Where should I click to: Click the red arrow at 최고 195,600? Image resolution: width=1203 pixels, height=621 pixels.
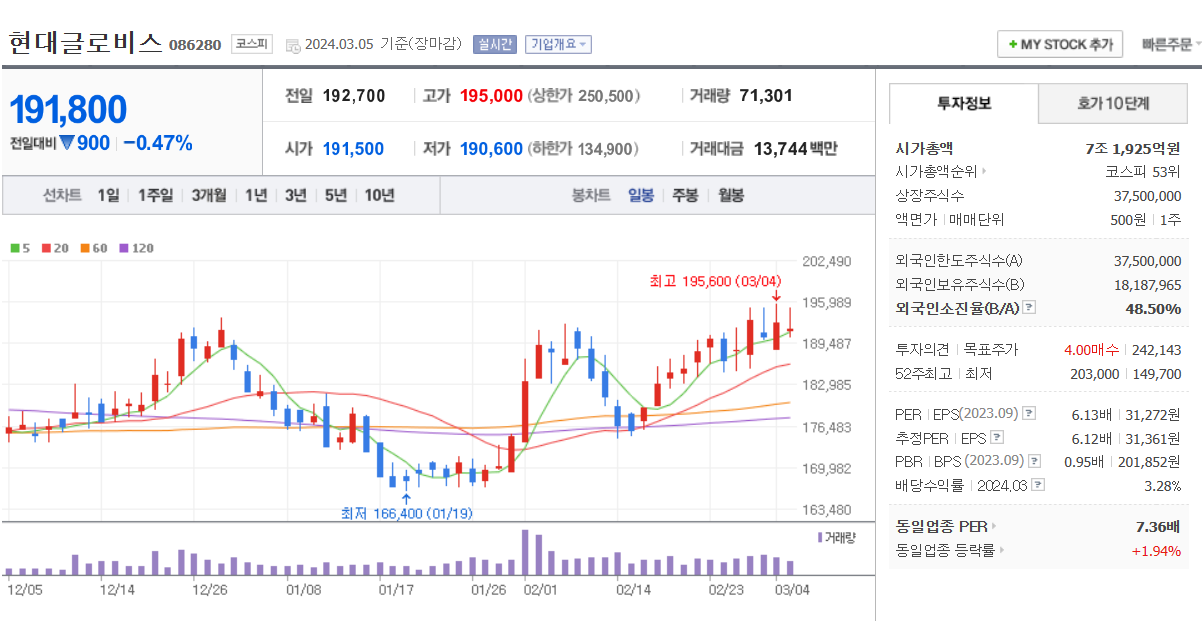tap(775, 296)
